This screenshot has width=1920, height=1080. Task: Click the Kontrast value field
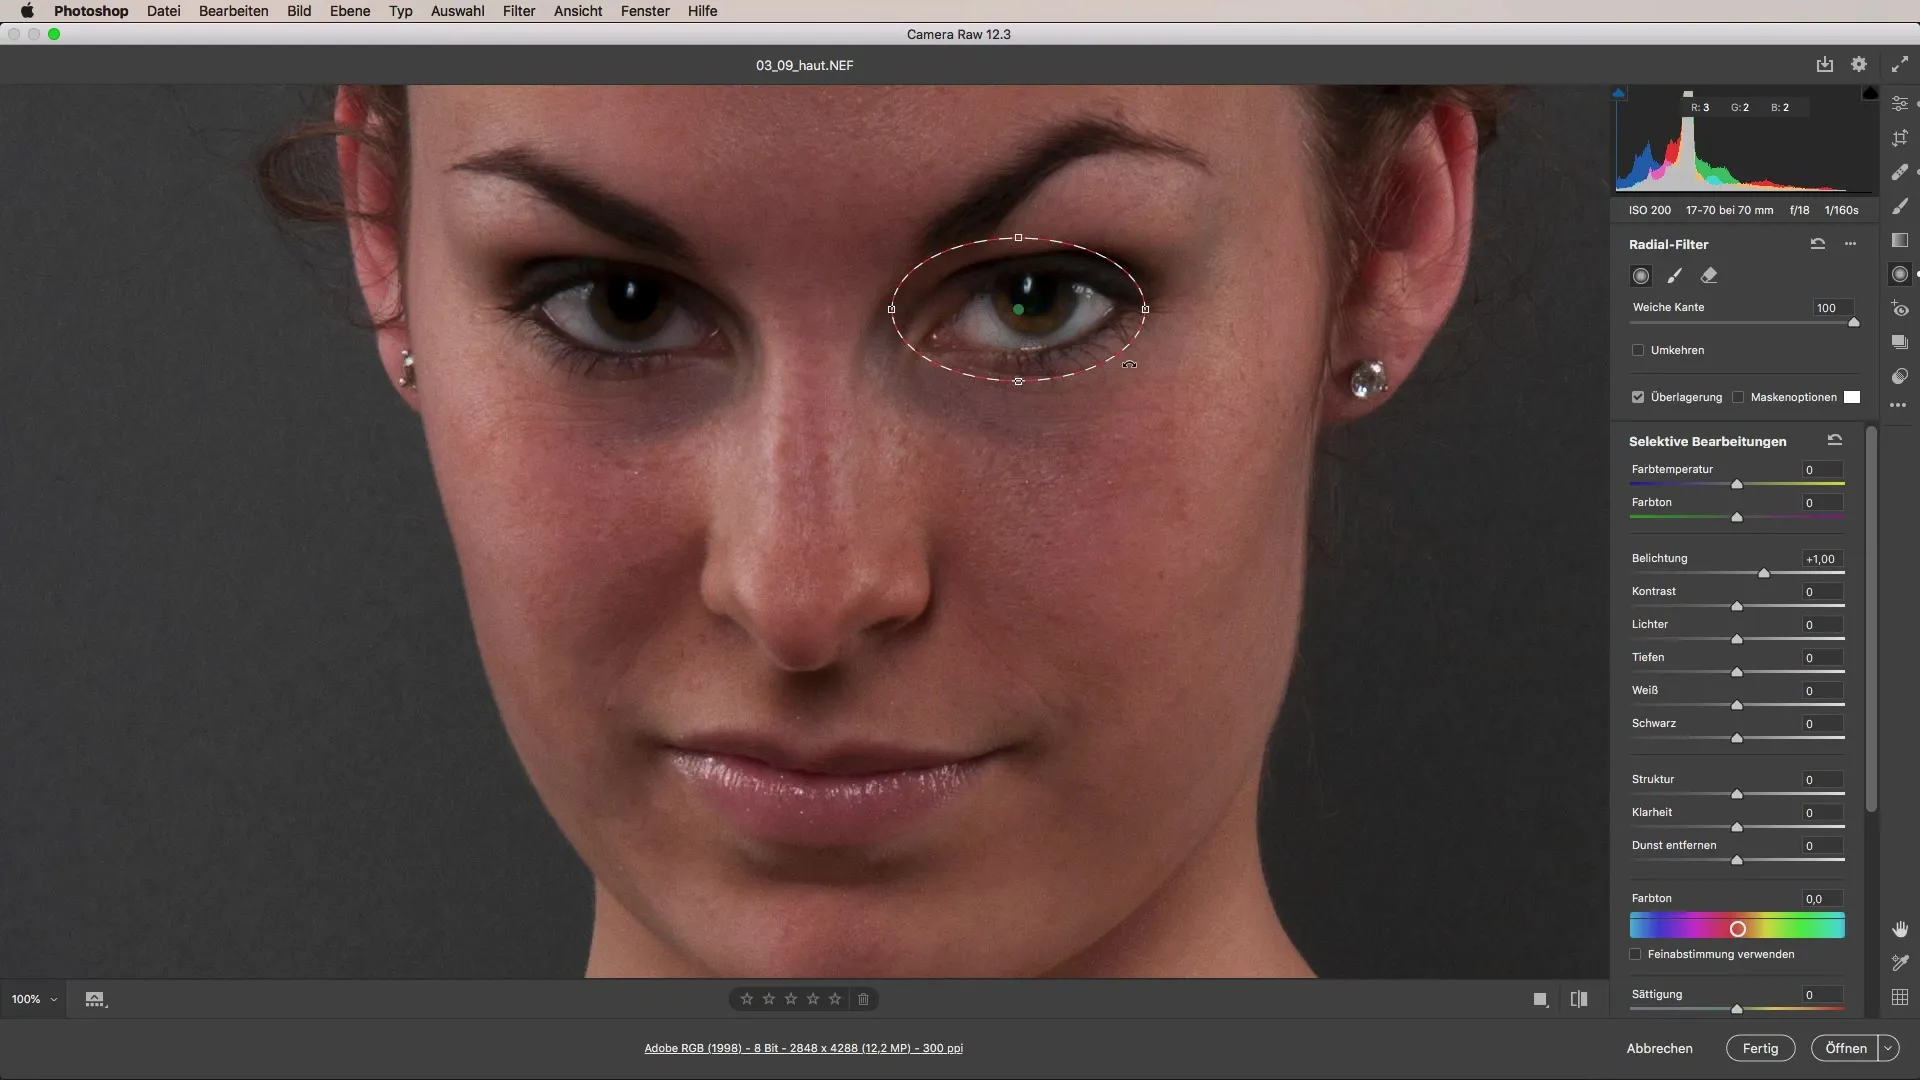pyautogui.click(x=1821, y=592)
